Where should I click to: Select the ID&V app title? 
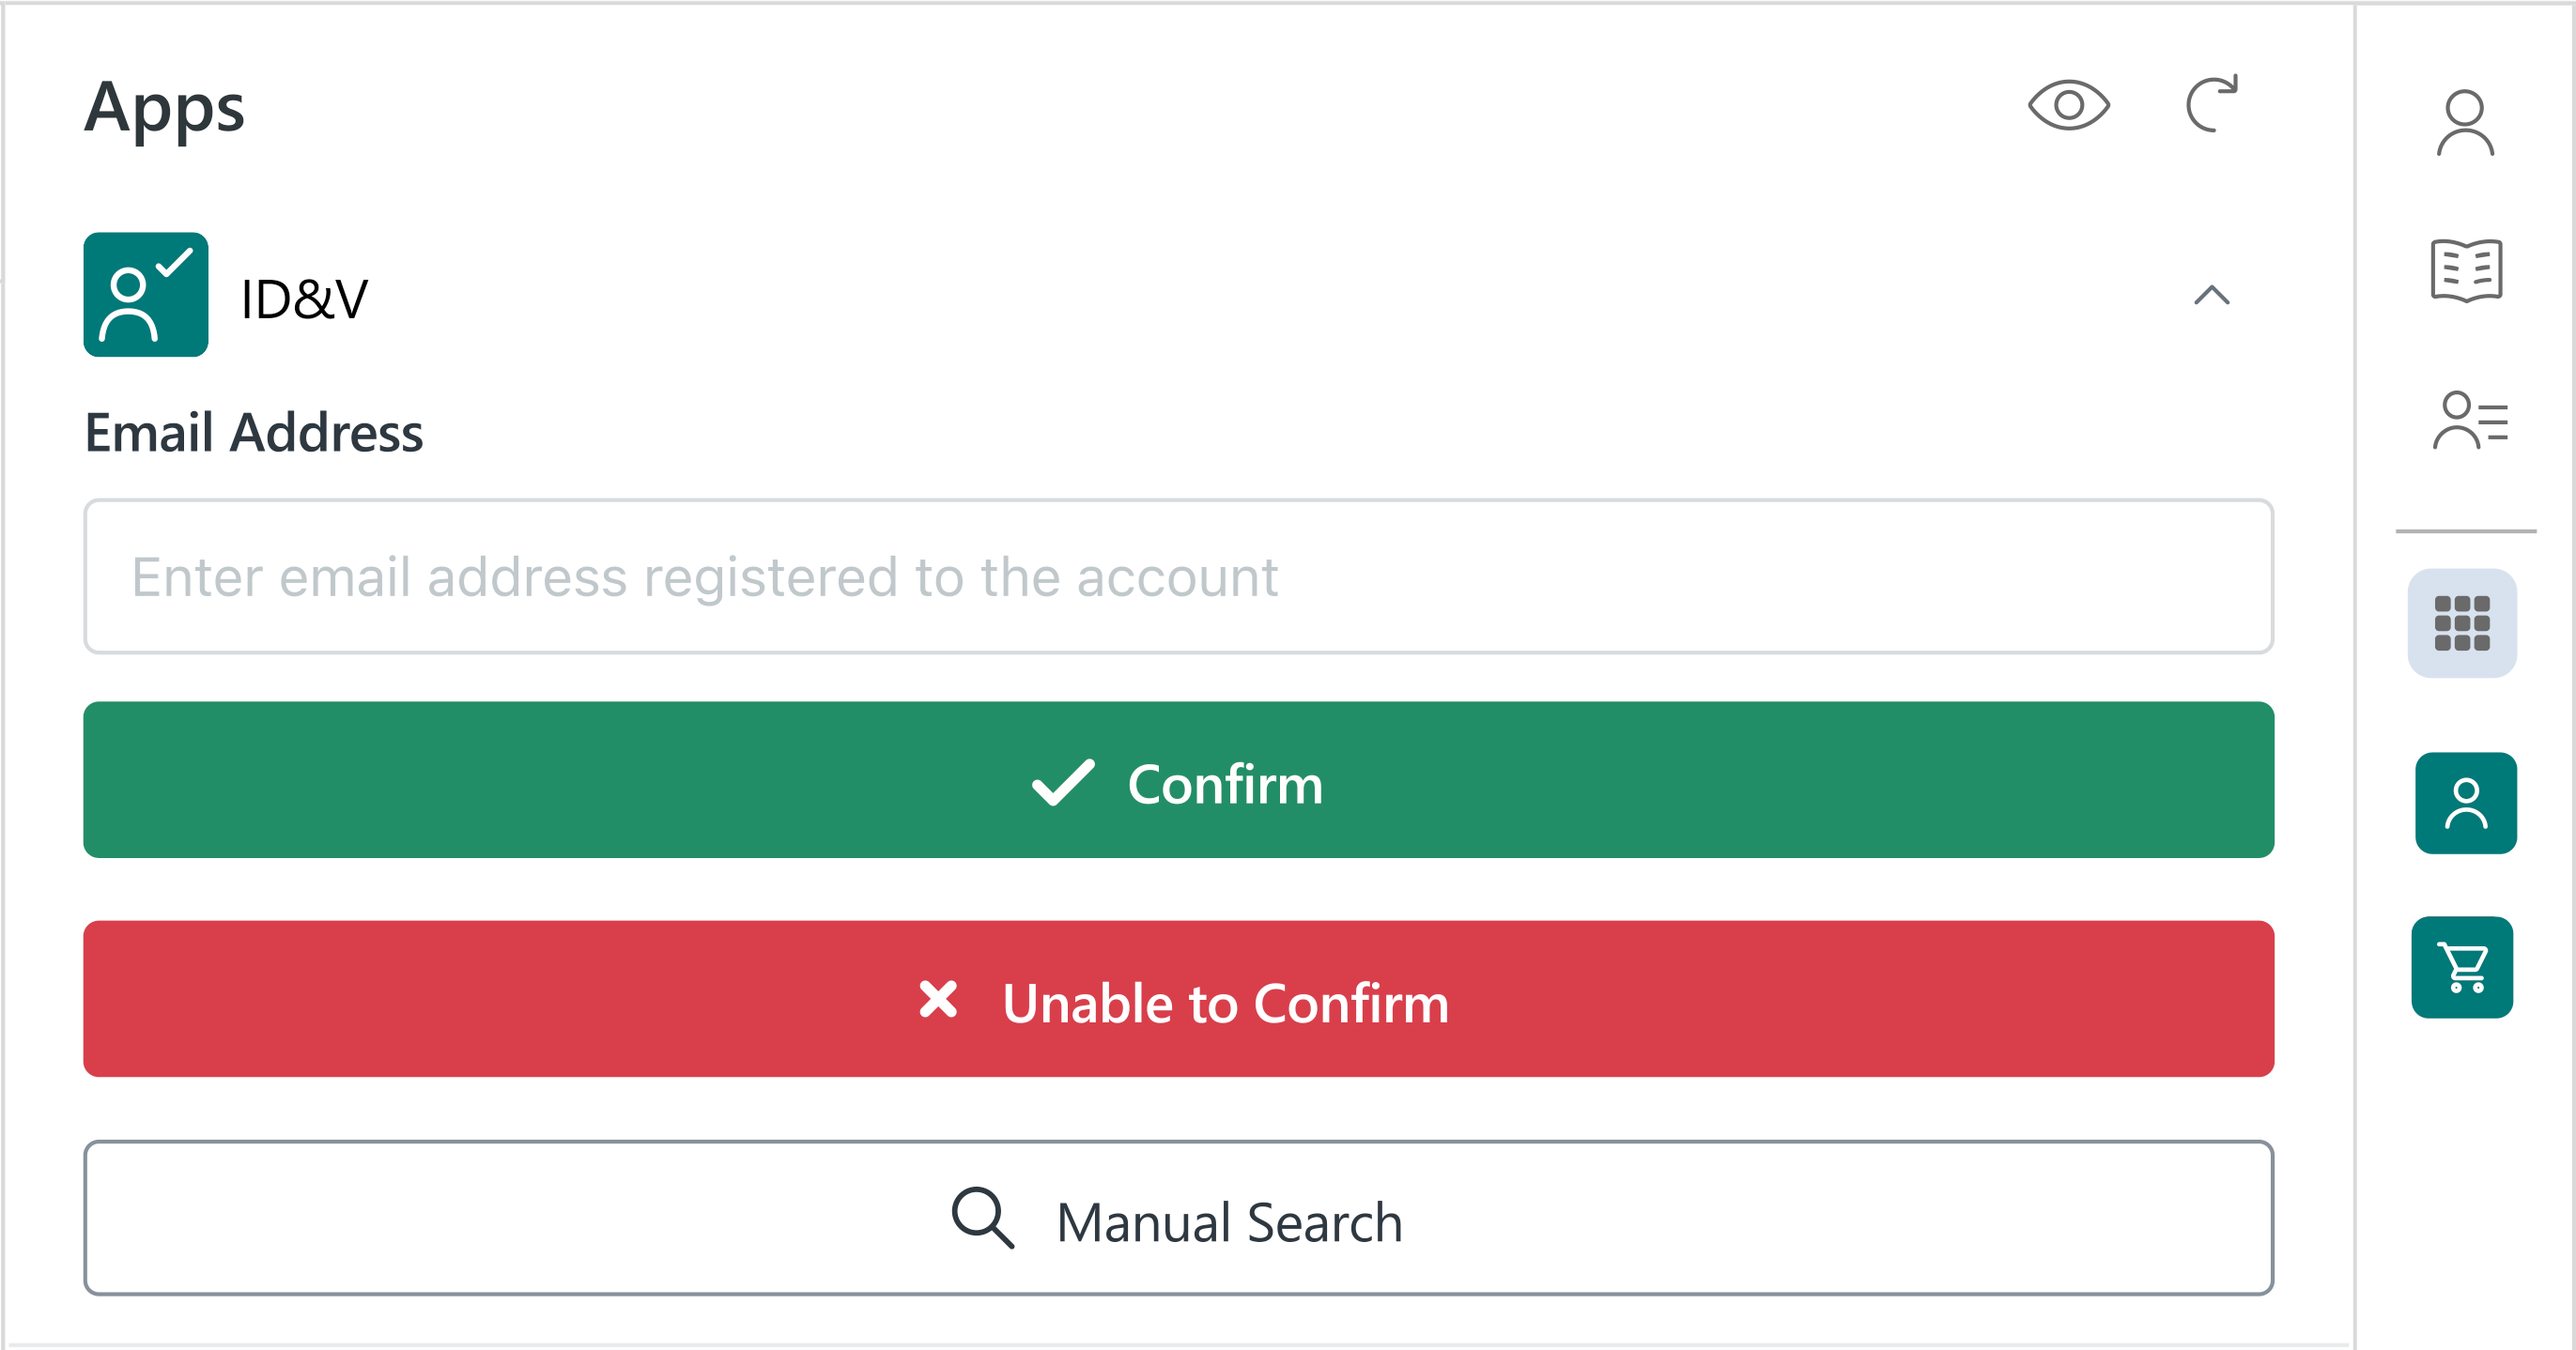coord(304,299)
